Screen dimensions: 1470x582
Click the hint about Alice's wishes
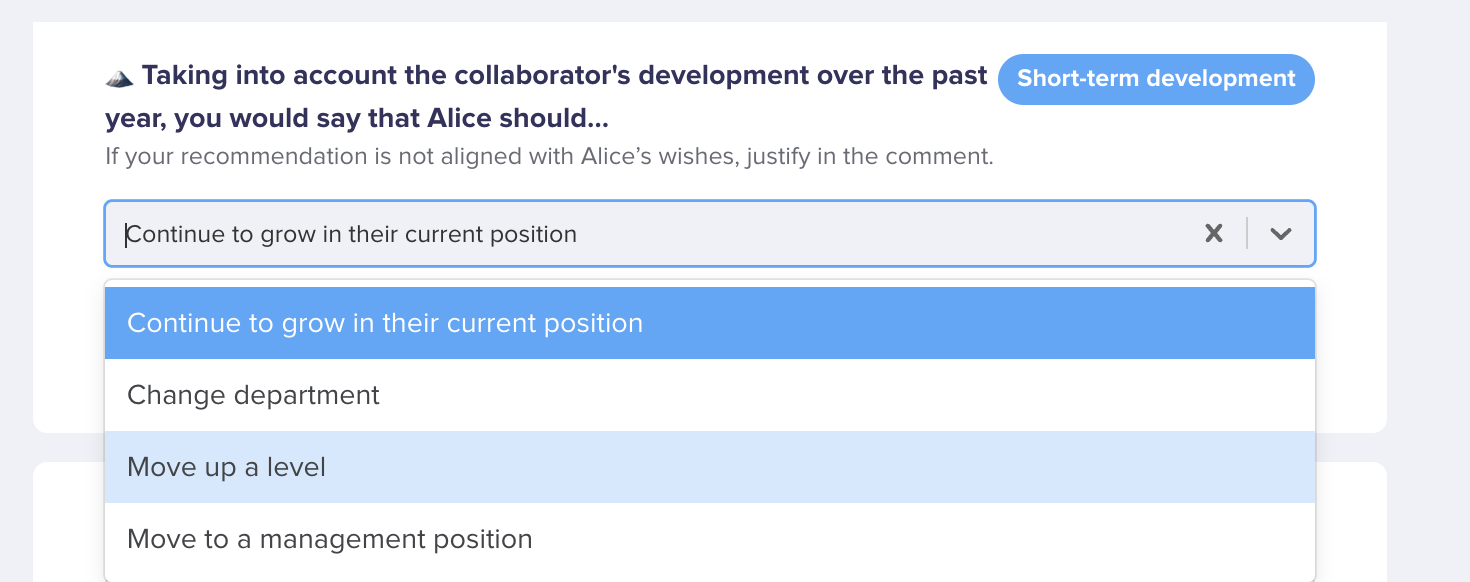click(549, 157)
